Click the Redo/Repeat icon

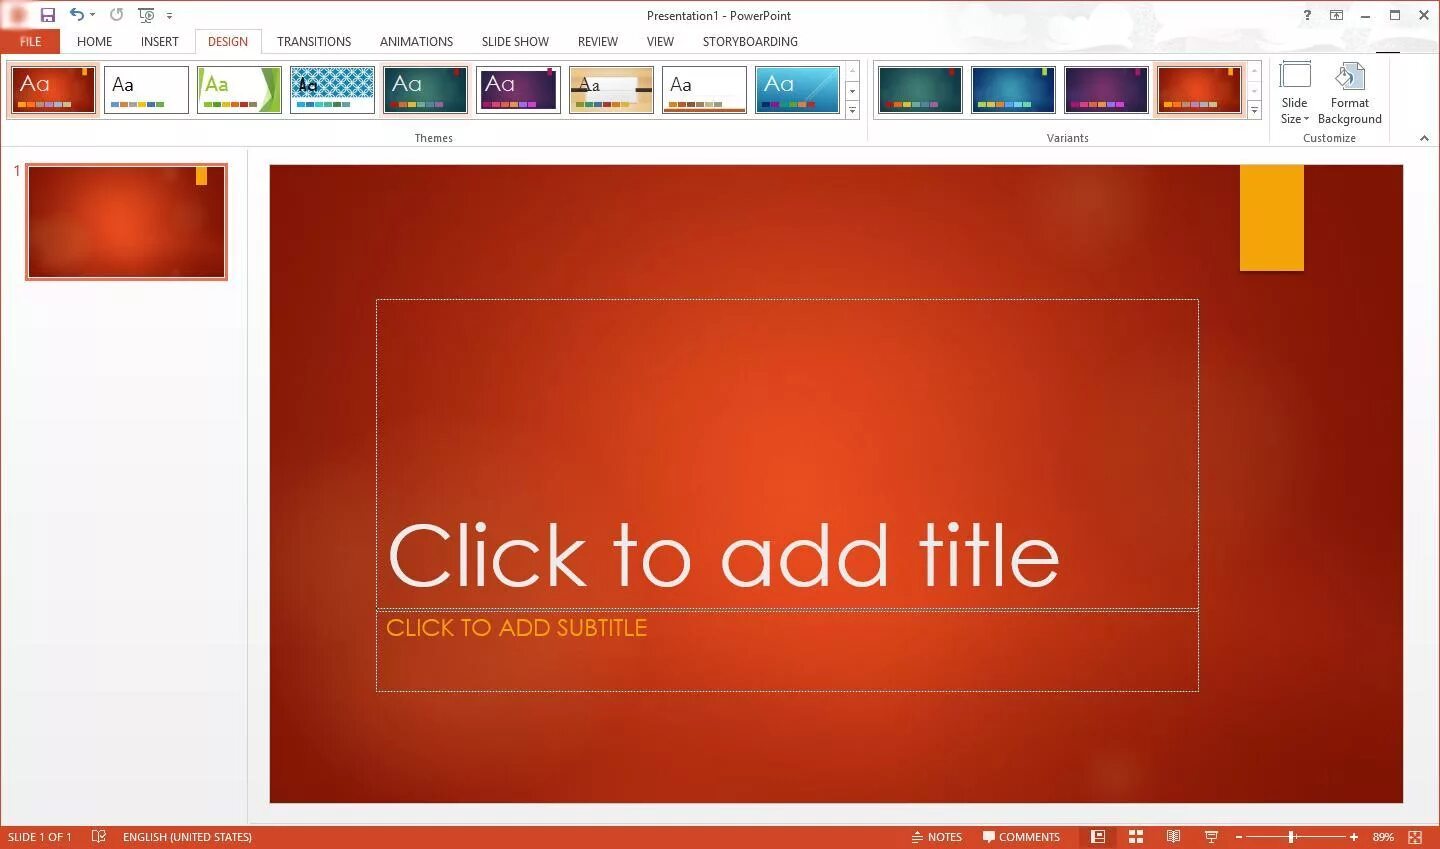point(116,15)
